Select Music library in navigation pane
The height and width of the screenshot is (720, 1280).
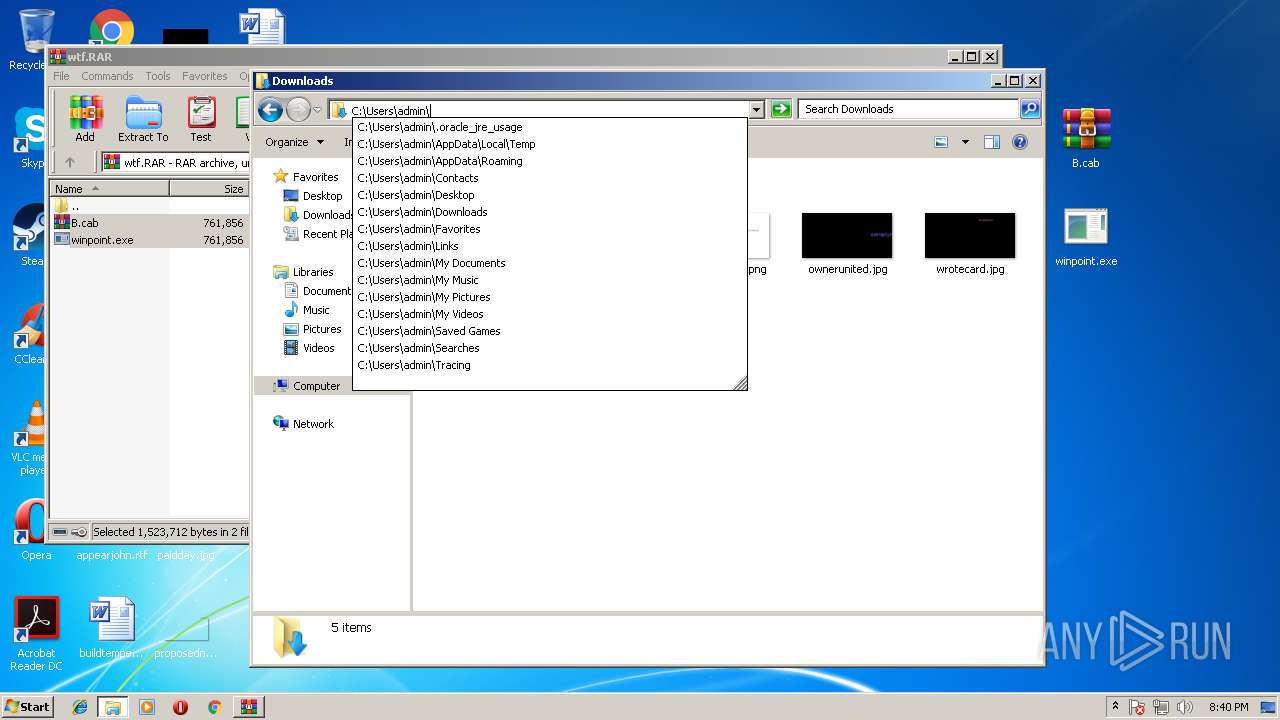pyautogui.click(x=307, y=310)
